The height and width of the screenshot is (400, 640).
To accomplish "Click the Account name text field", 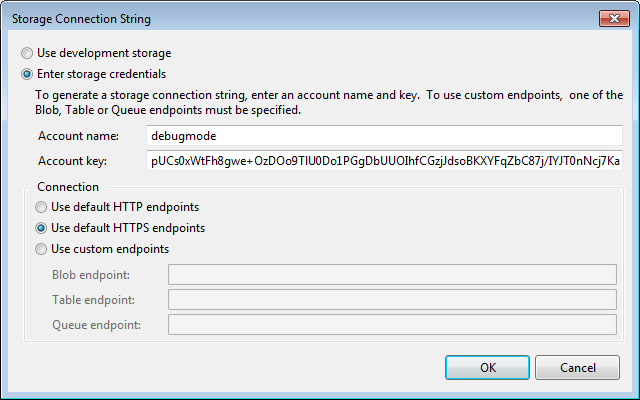I will [383, 135].
